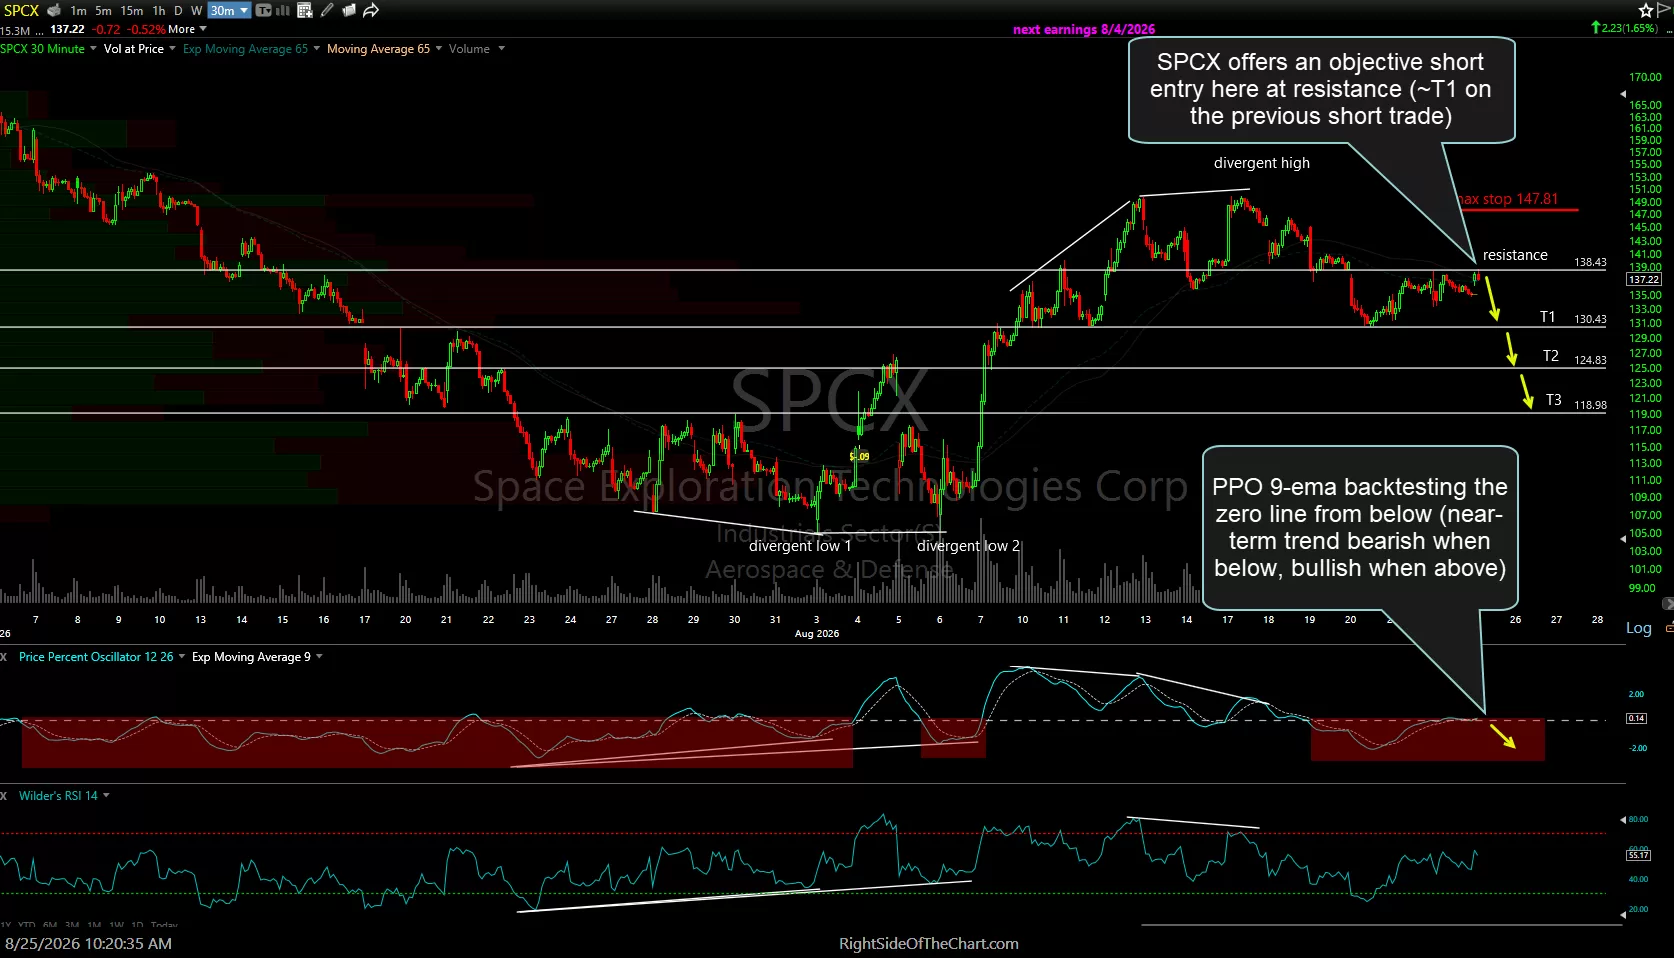The height and width of the screenshot is (958, 1674).
Task: Click the 15.3M volume readout
Action: pyautogui.click(x=15, y=31)
